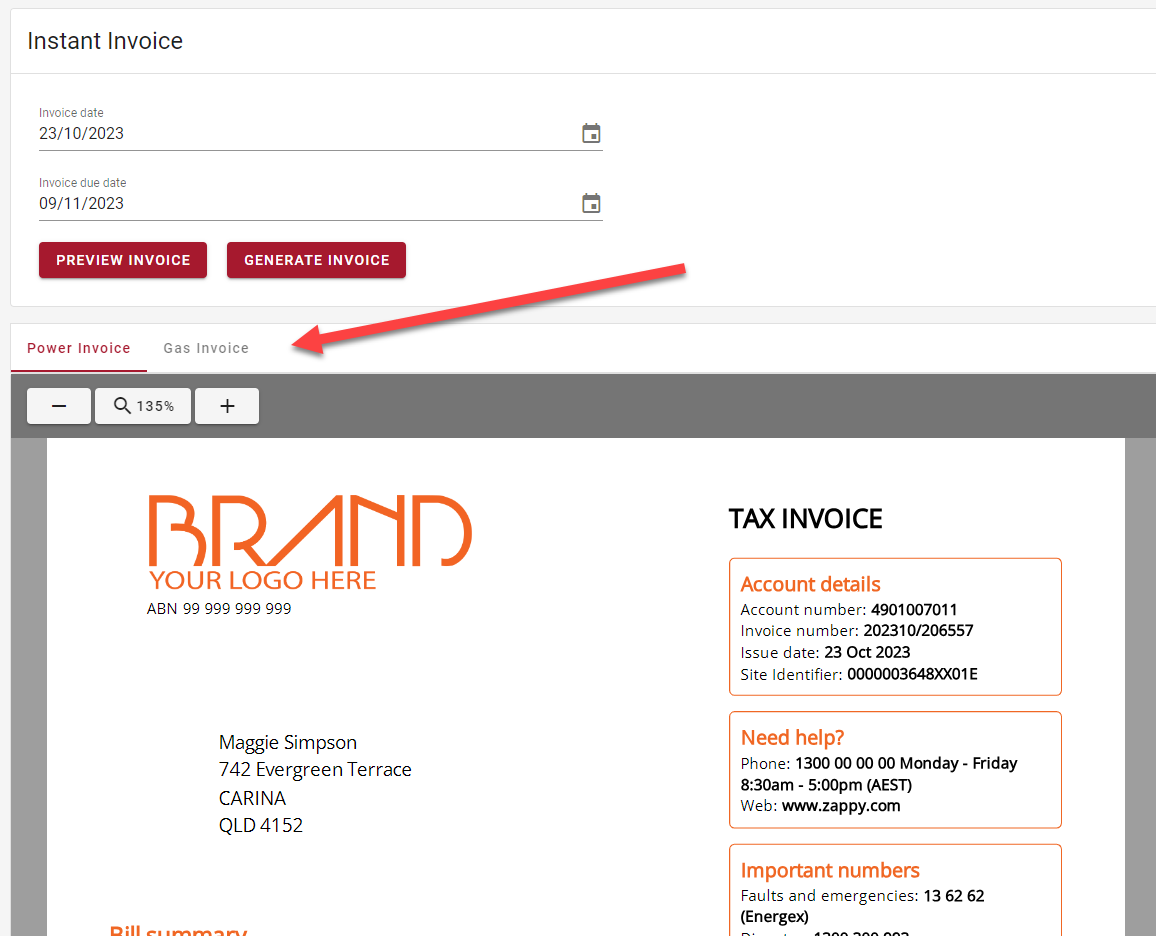Image resolution: width=1156 pixels, height=936 pixels.
Task: Click the Need help section heading
Action: click(x=792, y=737)
